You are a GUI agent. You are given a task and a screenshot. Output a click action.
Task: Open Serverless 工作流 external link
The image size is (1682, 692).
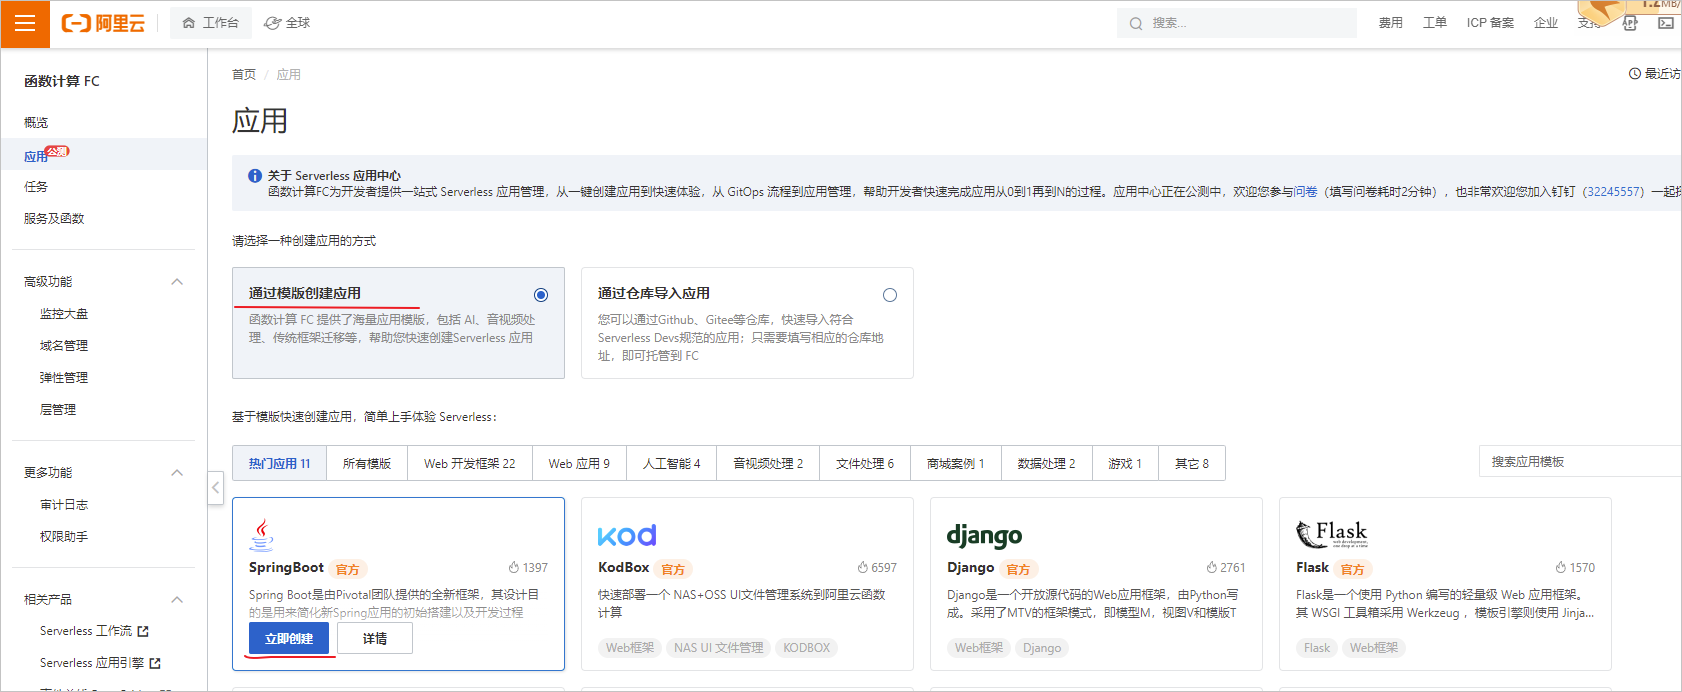pyautogui.click(x=94, y=631)
